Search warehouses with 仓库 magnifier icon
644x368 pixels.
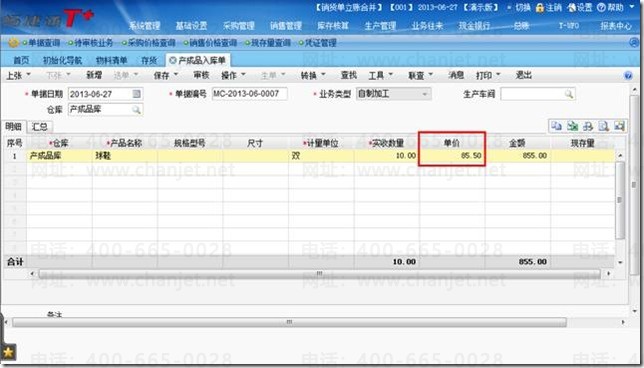[x=136, y=110]
